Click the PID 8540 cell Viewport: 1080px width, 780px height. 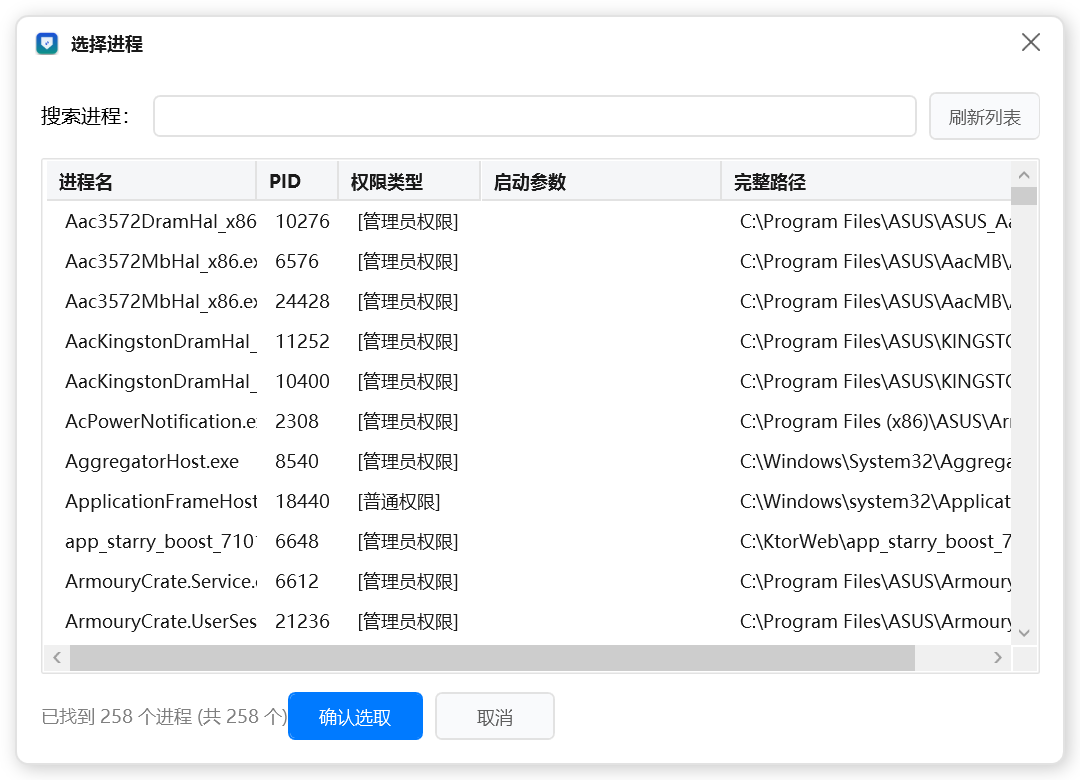(x=297, y=461)
